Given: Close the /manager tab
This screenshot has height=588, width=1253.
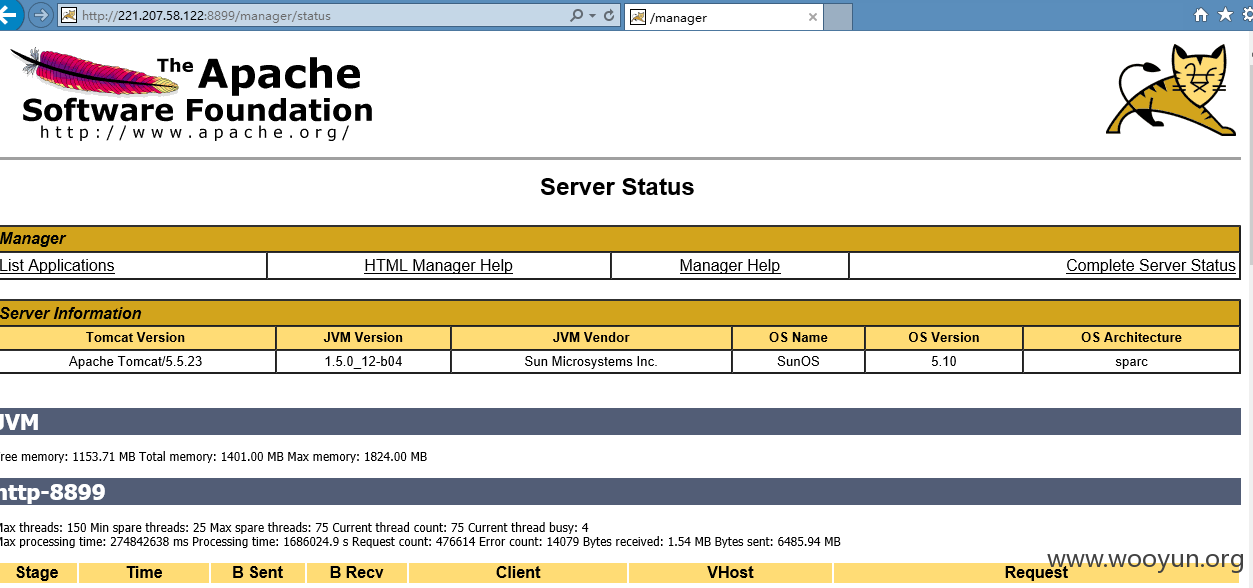Looking at the screenshot, I should (812, 17).
